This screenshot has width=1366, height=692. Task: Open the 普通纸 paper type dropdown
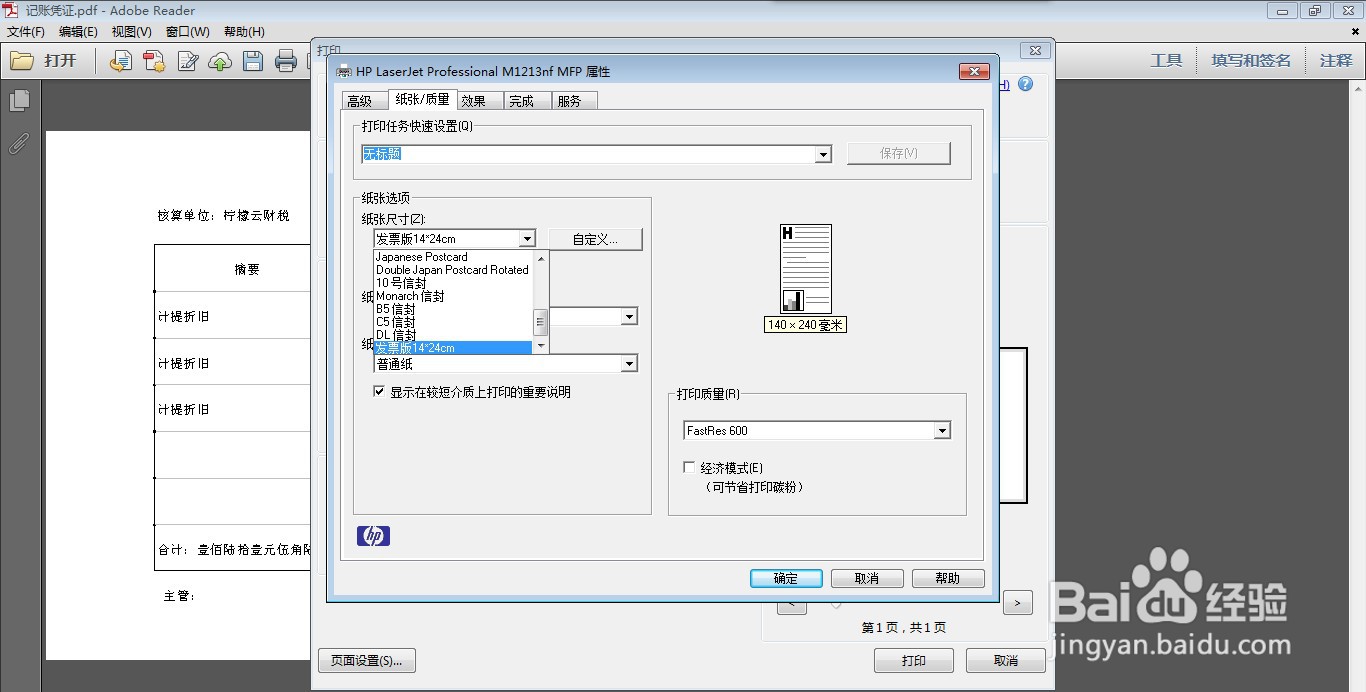(x=629, y=364)
